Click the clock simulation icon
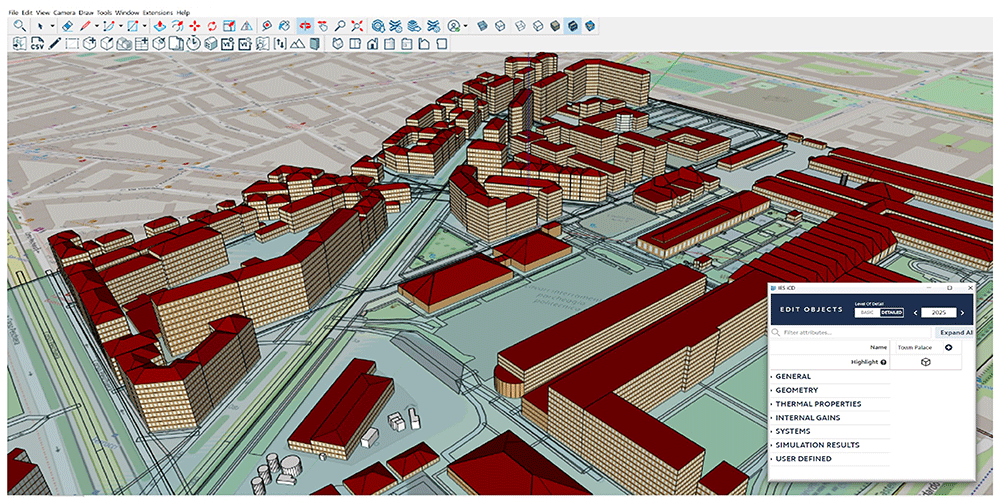The height and width of the screenshot is (504, 1000). point(194,43)
